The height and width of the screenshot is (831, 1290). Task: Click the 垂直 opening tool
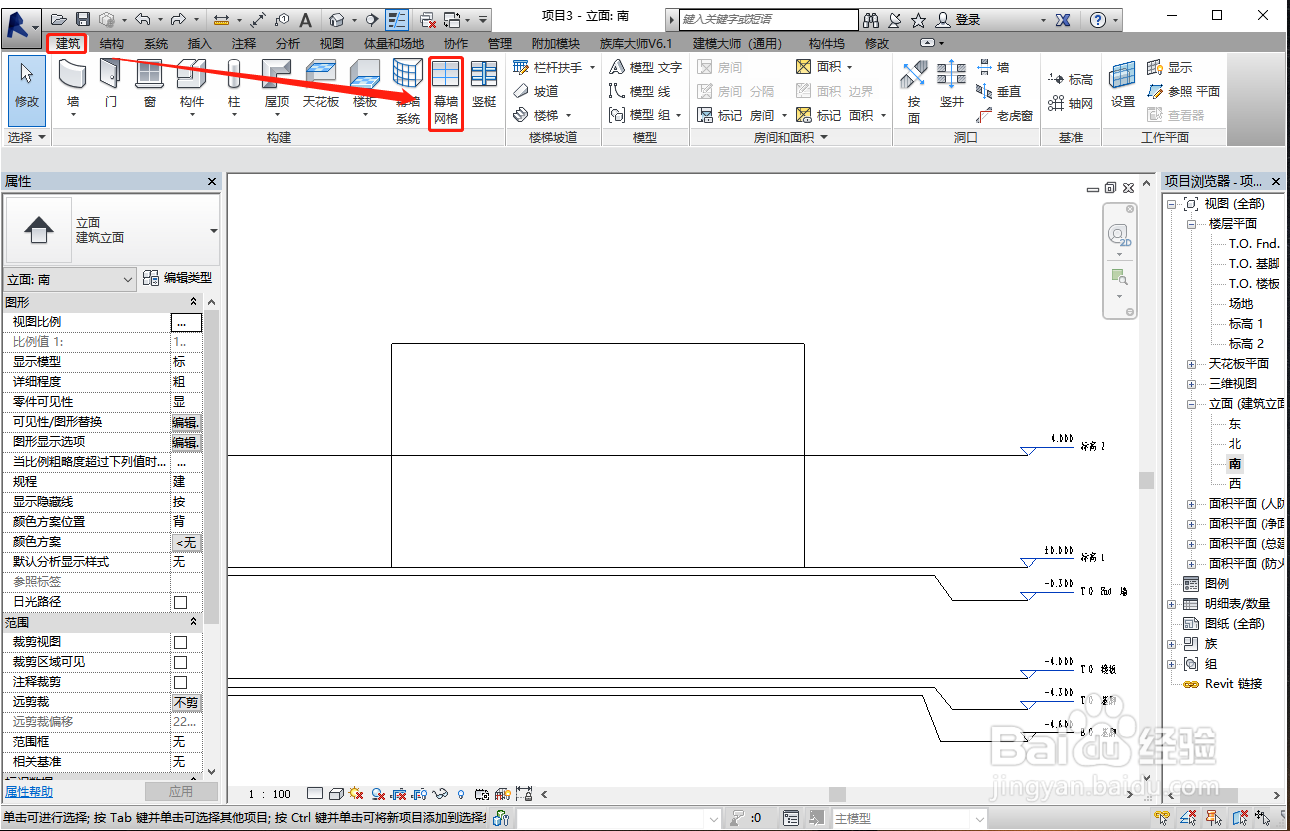pyautogui.click(x=999, y=91)
